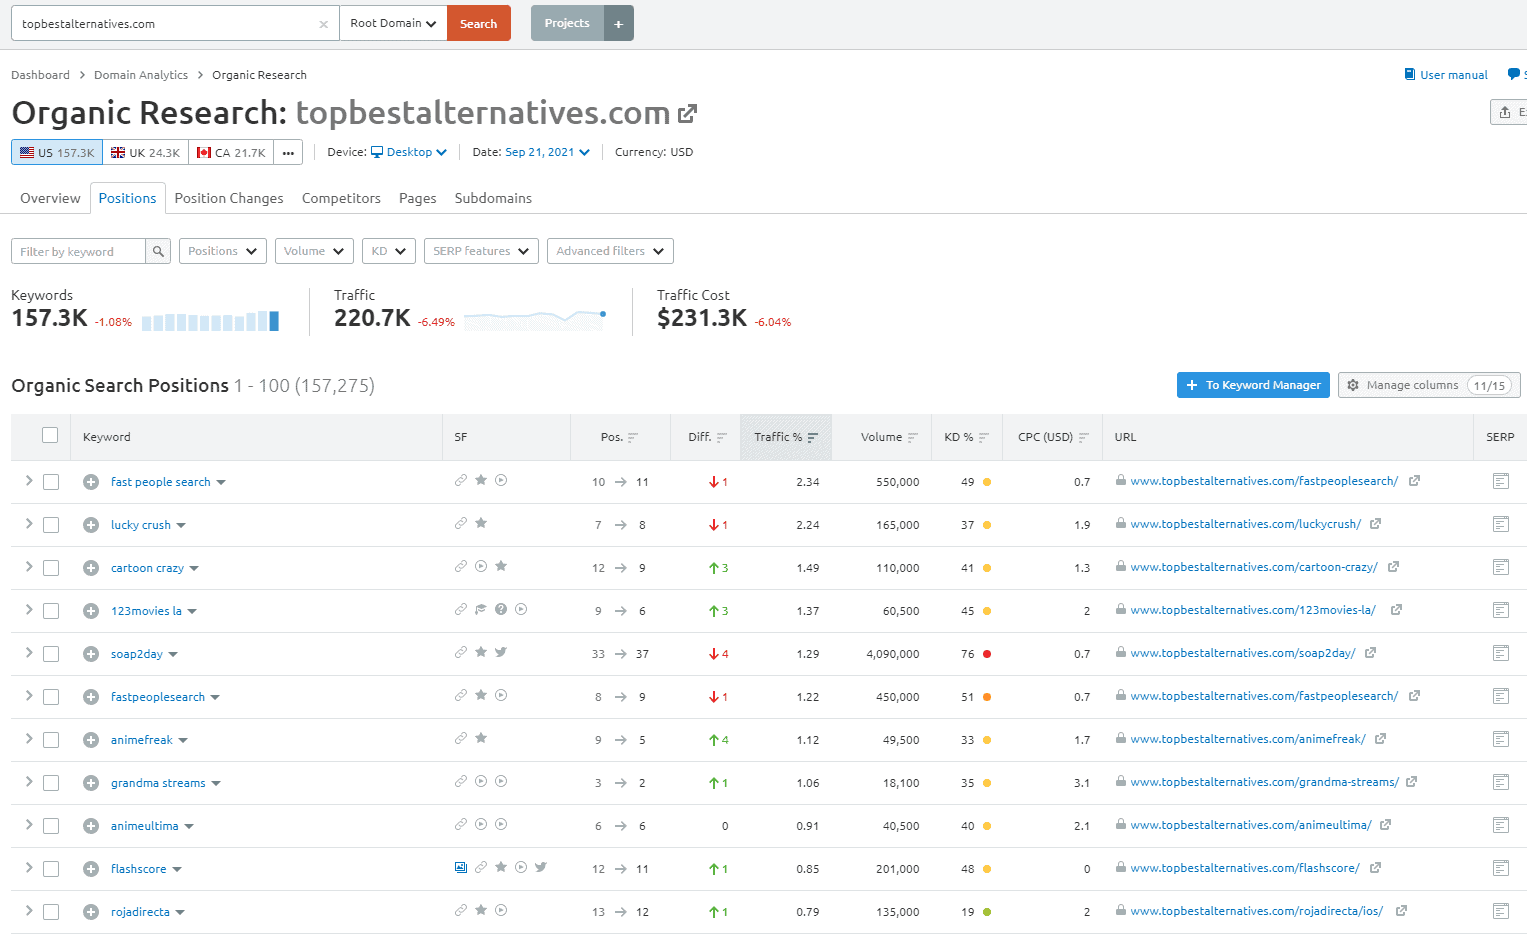Add 'cartoon crazy' with its plus icon
The image size is (1527, 936).
(91, 568)
